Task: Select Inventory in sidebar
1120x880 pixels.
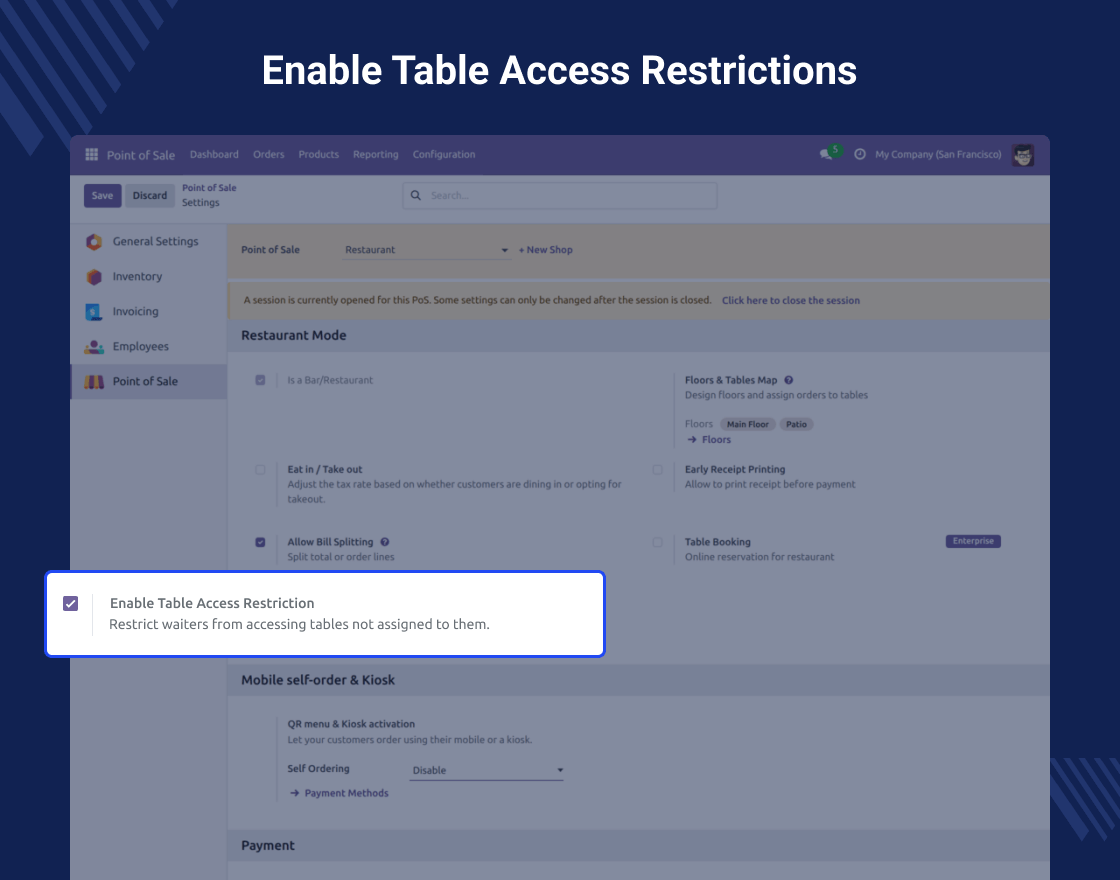Action: (149, 276)
